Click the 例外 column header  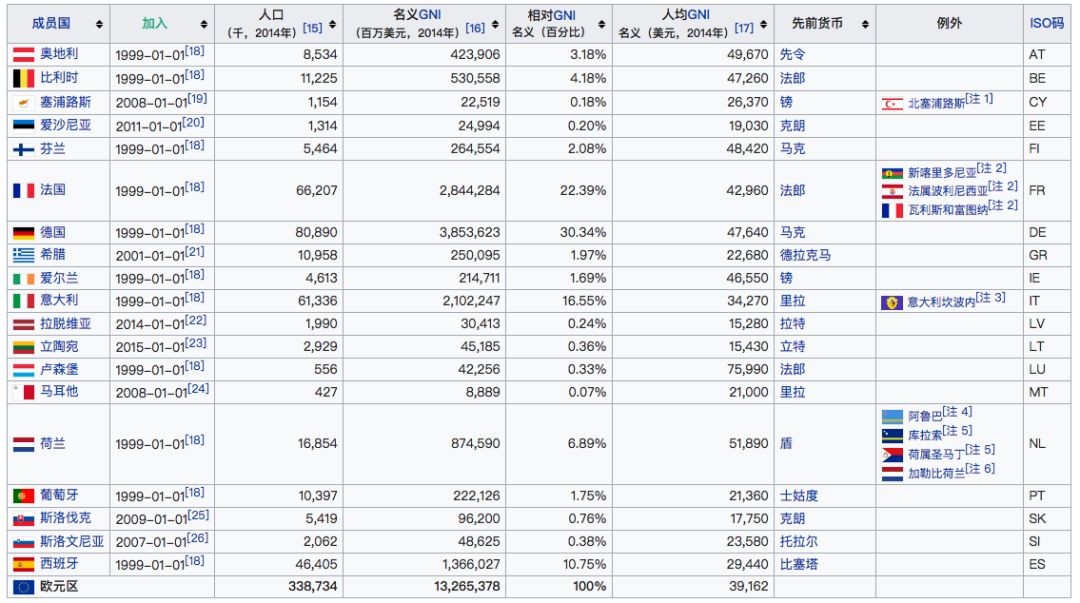pyautogui.click(x=949, y=23)
